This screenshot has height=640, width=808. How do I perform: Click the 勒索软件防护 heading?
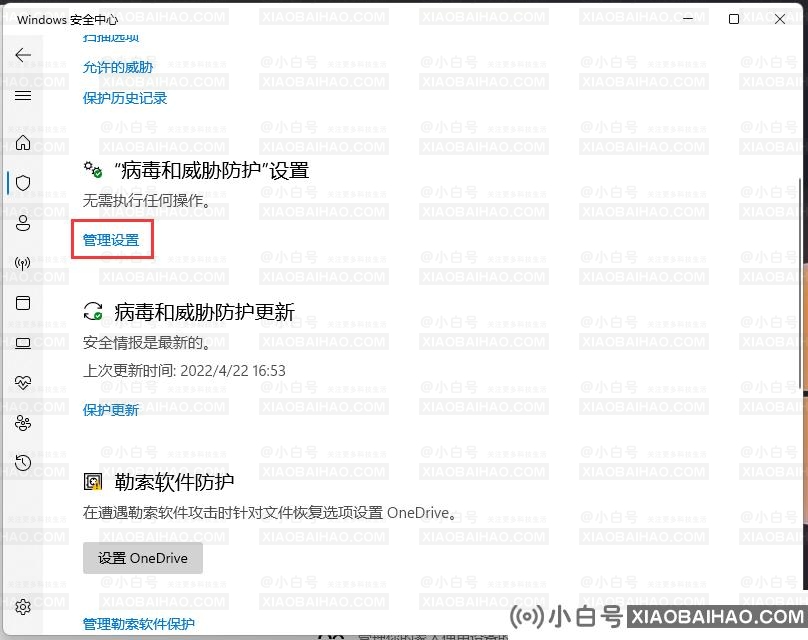[174, 482]
